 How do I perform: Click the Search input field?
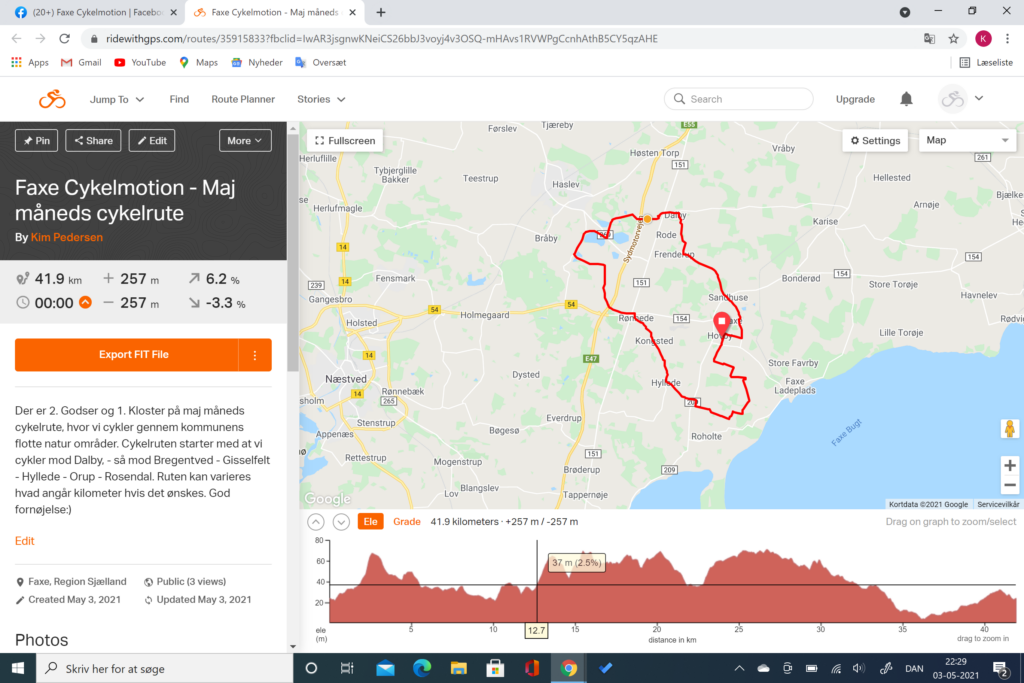(x=739, y=99)
